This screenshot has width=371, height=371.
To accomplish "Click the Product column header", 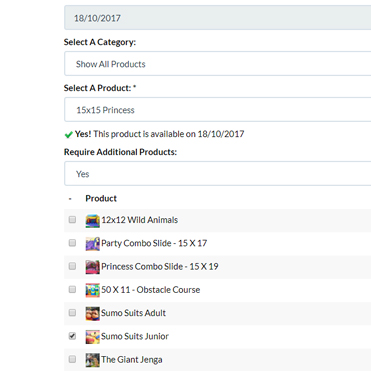I will pos(101,198).
